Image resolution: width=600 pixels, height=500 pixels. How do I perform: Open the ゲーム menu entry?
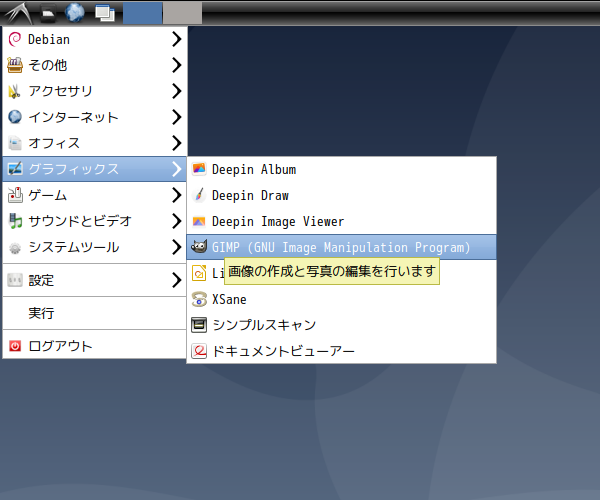point(95,195)
